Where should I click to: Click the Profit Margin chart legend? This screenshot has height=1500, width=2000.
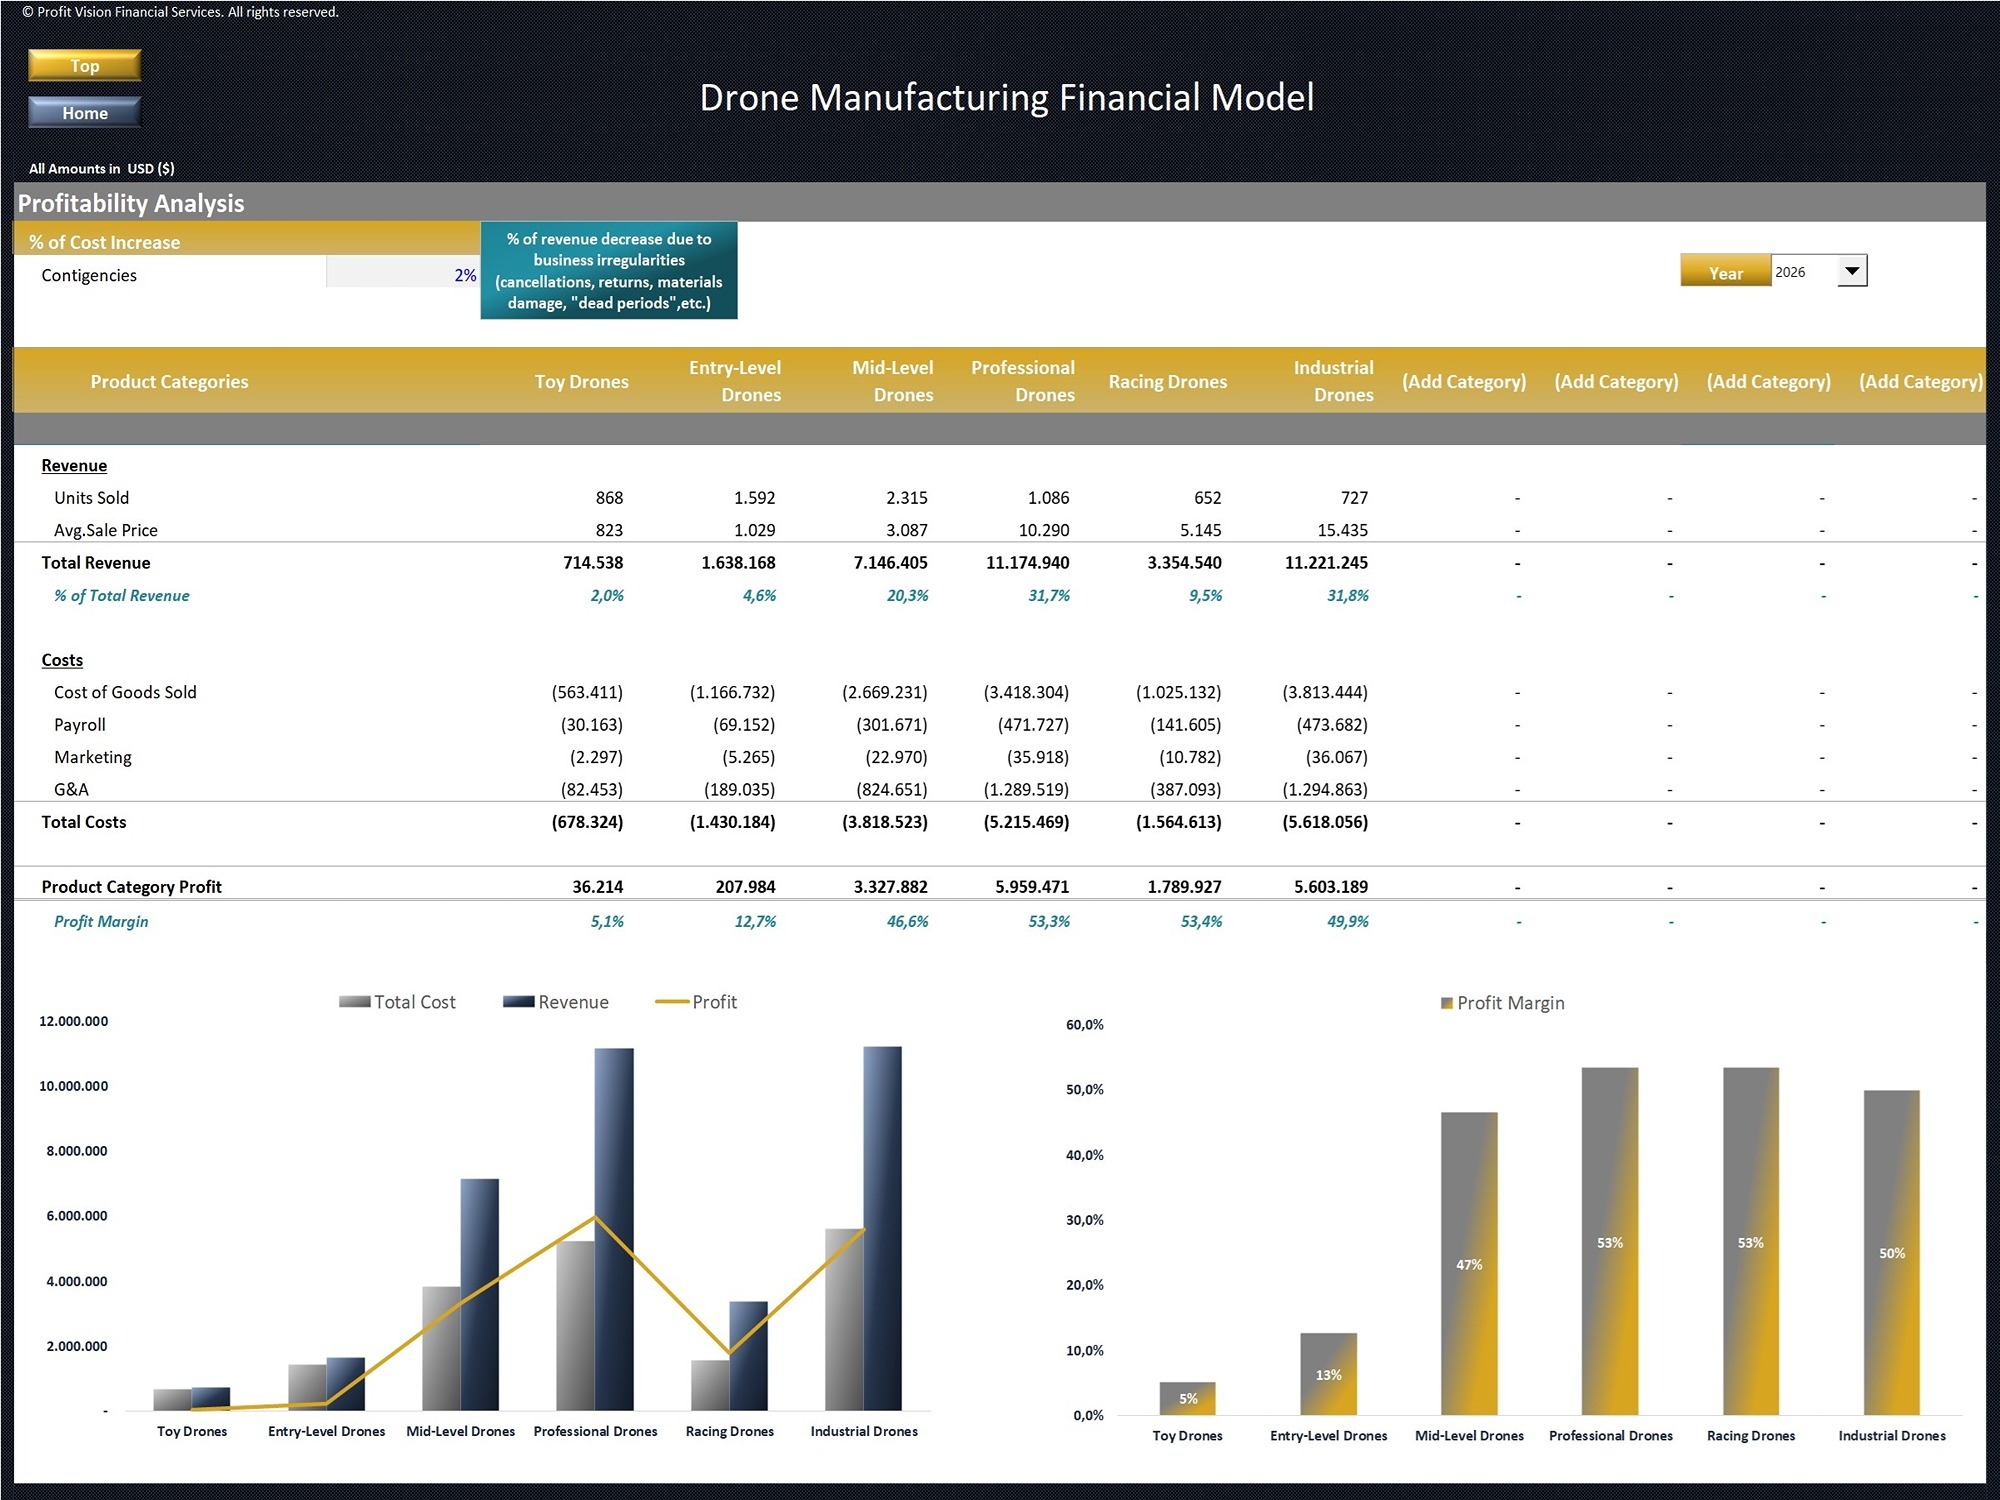pos(1502,1003)
